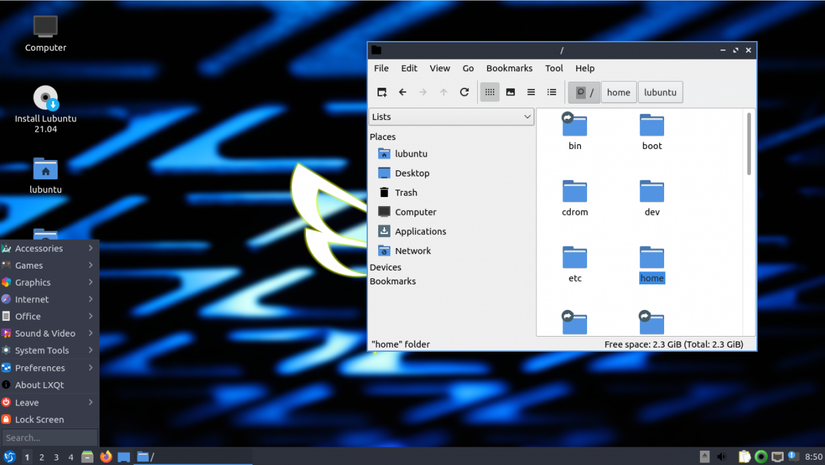Open a new tab in file manager
Screen dimensions: 825x465
[x=381, y=92]
